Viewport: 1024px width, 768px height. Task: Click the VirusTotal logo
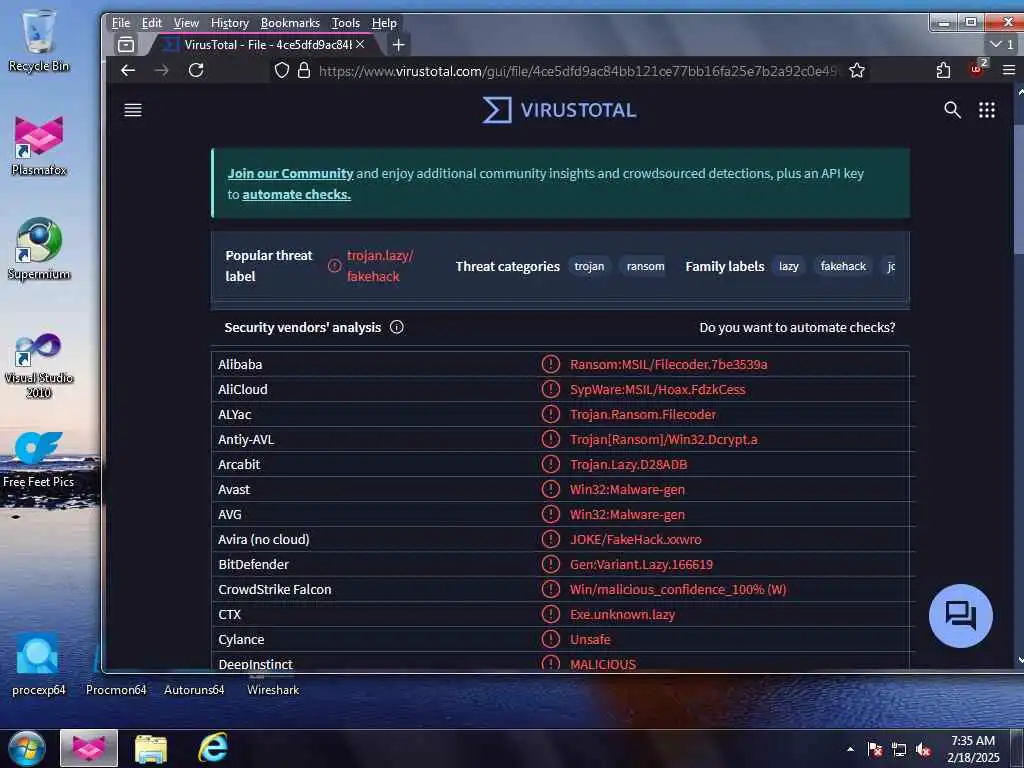click(560, 110)
